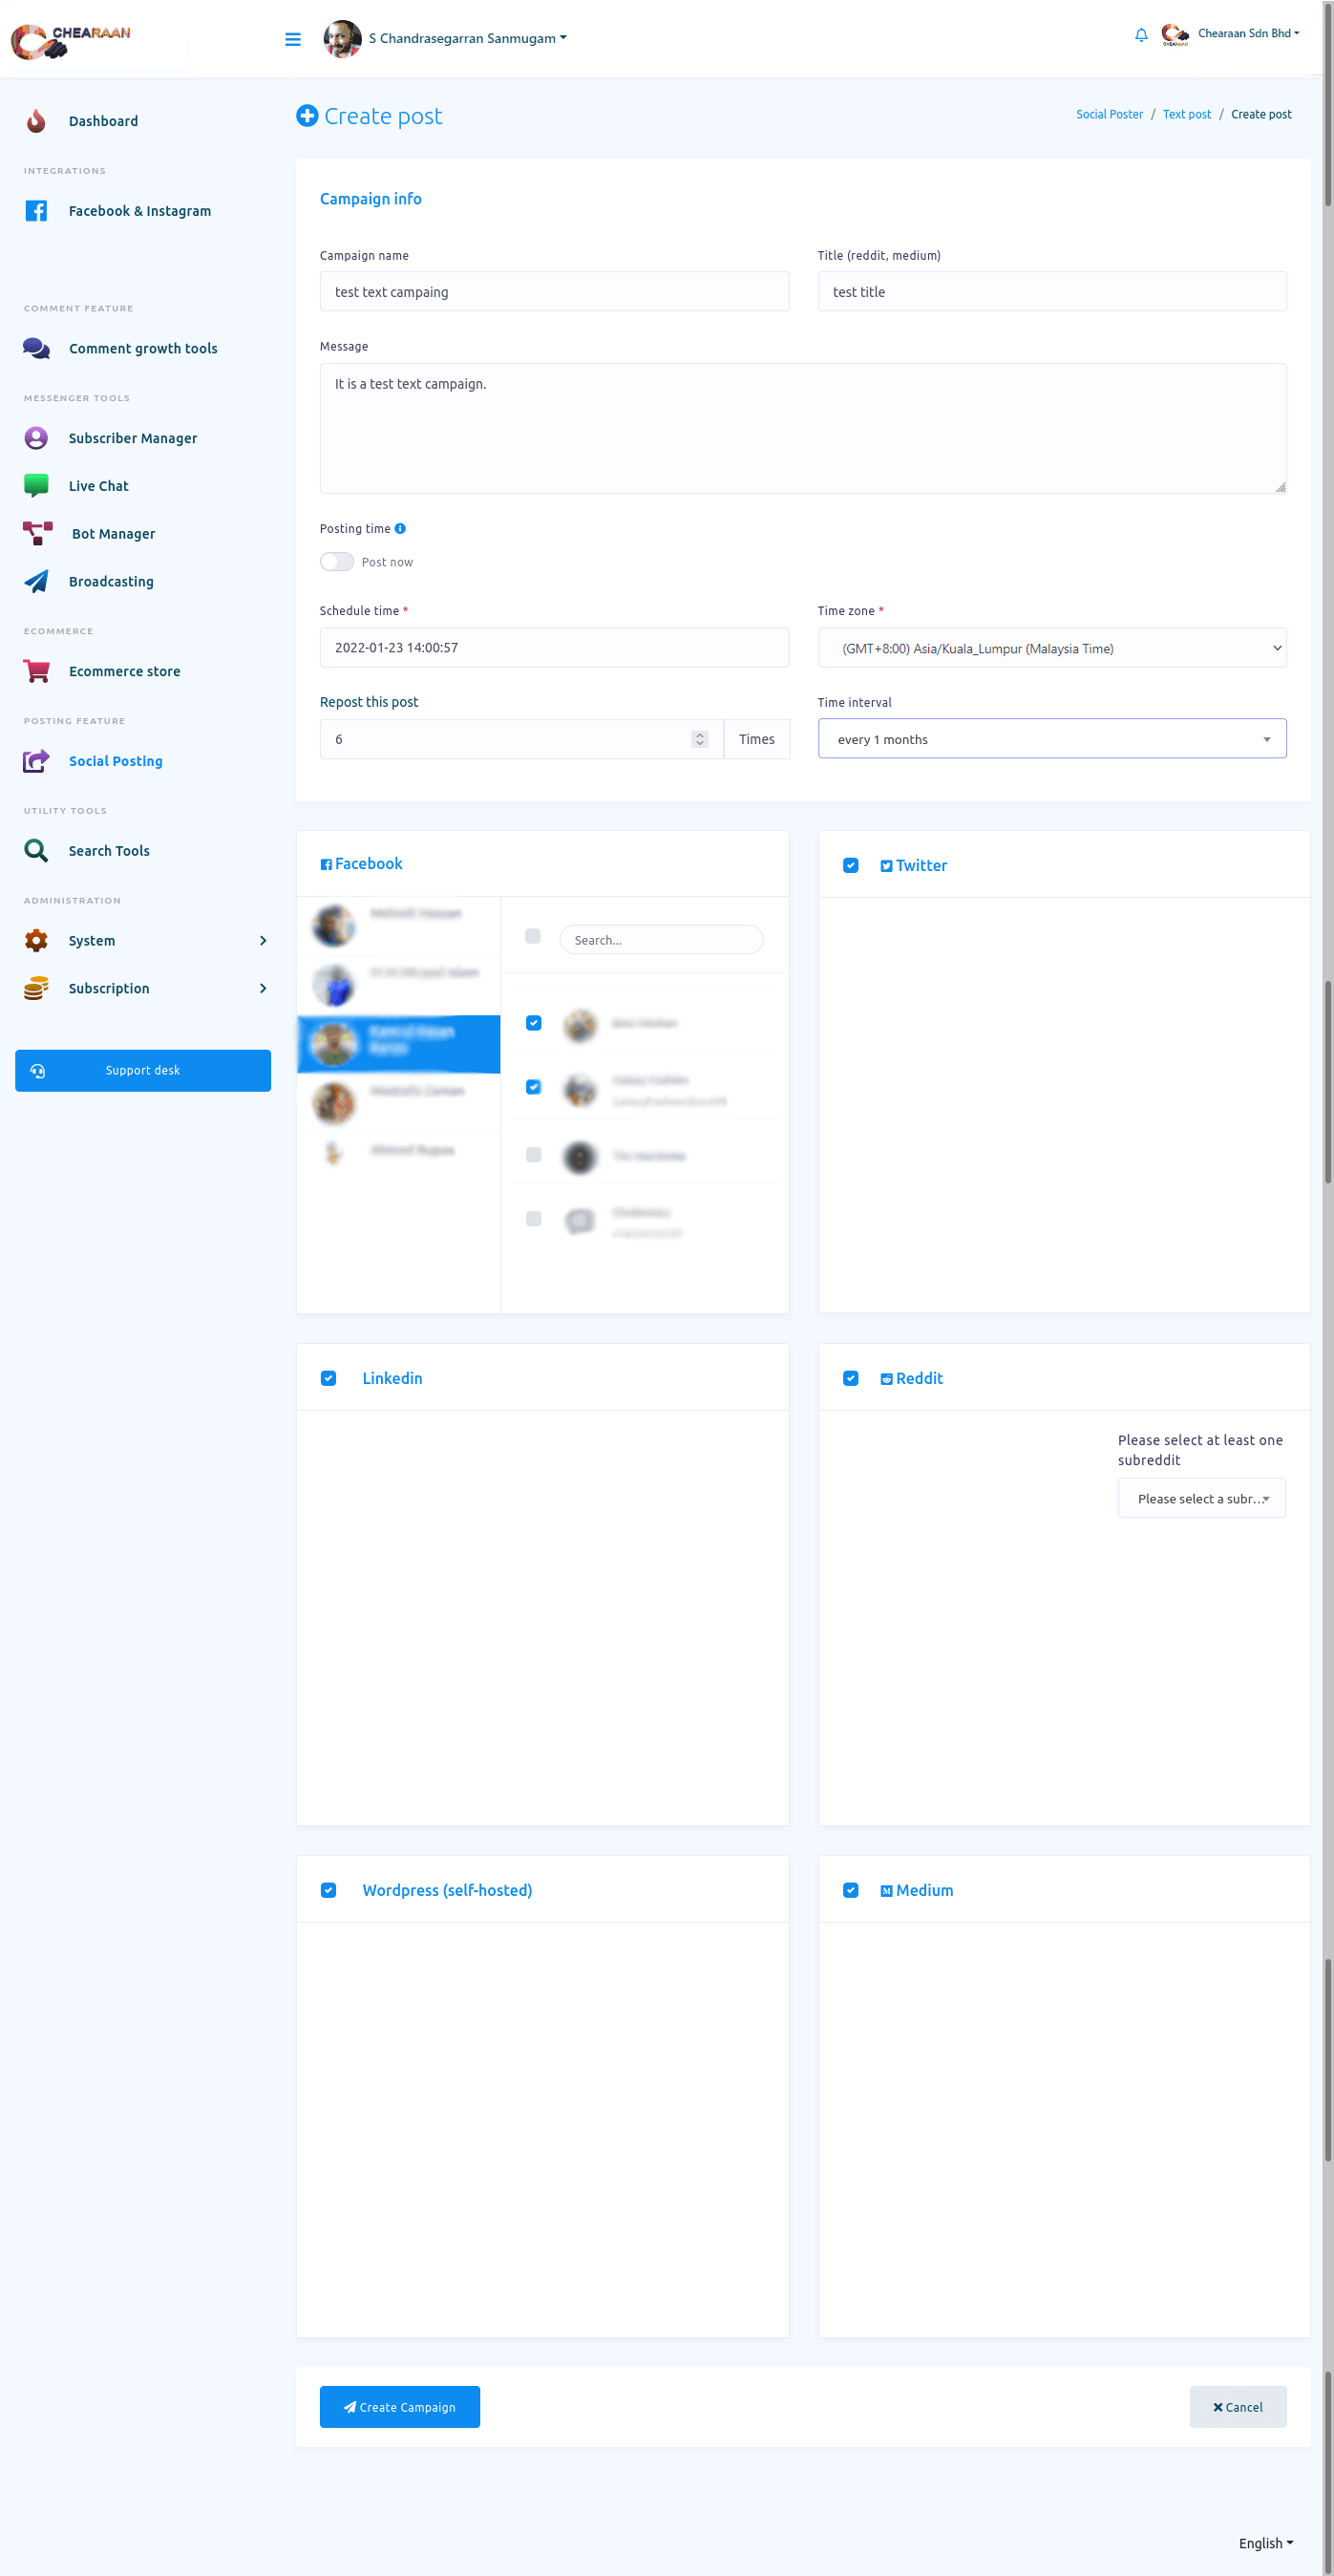Click the Campaign name input field
The width and height of the screenshot is (1334, 2576).
pos(554,292)
